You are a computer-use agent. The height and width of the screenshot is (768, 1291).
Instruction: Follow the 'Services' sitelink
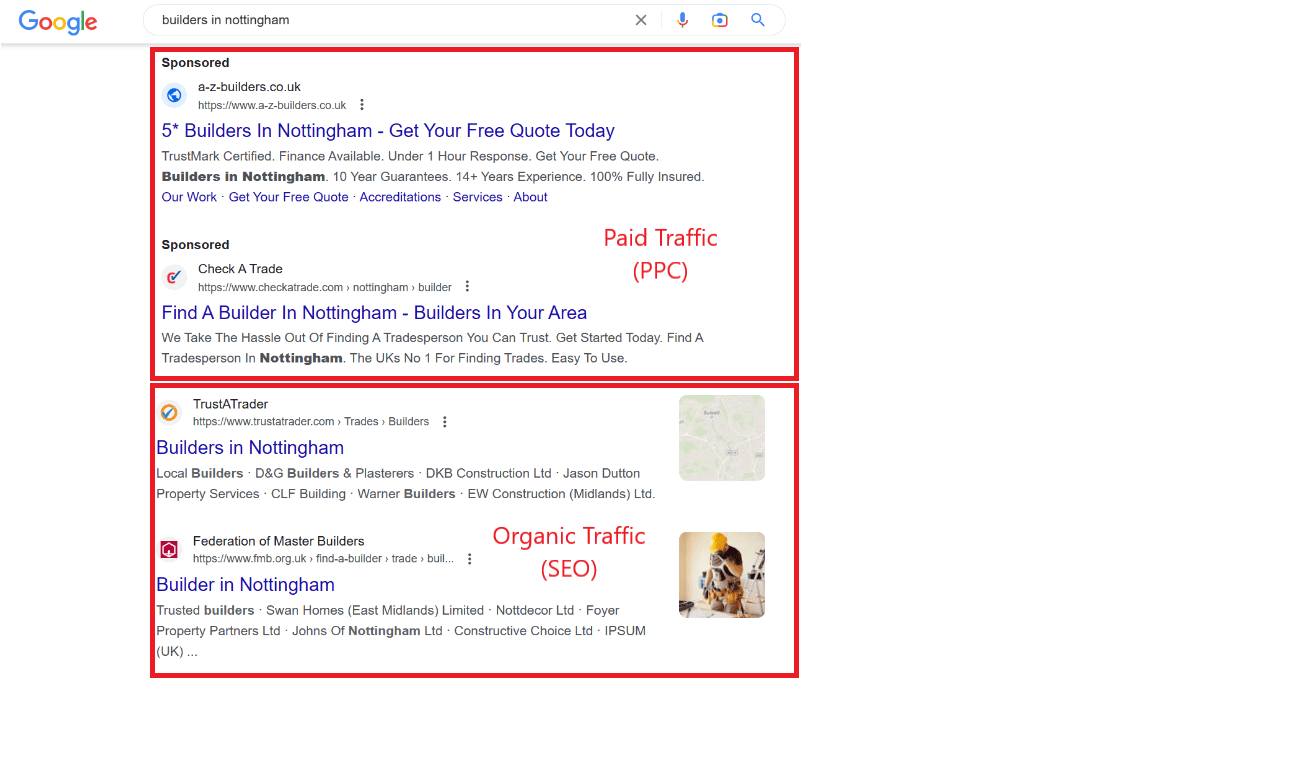(478, 197)
